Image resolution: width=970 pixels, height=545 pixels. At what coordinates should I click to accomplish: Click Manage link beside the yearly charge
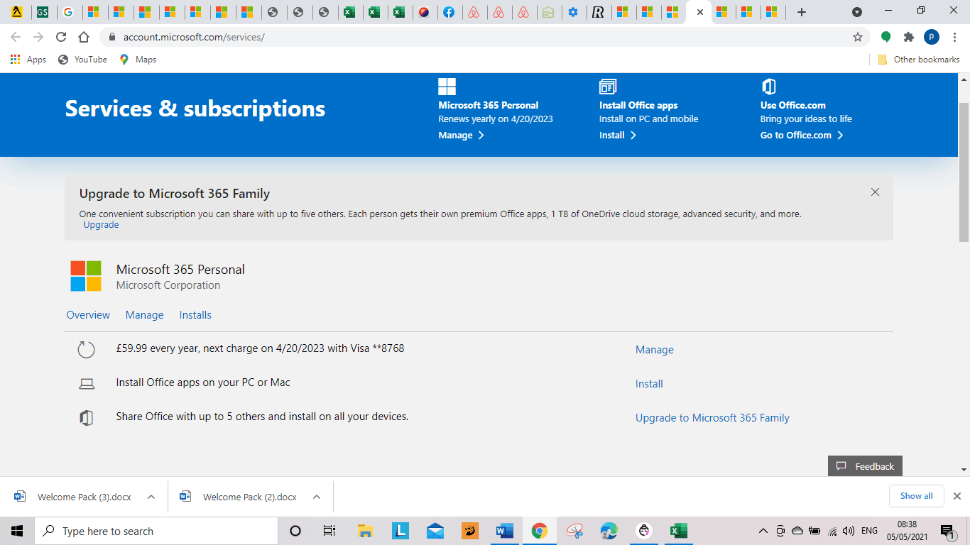click(654, 350)
